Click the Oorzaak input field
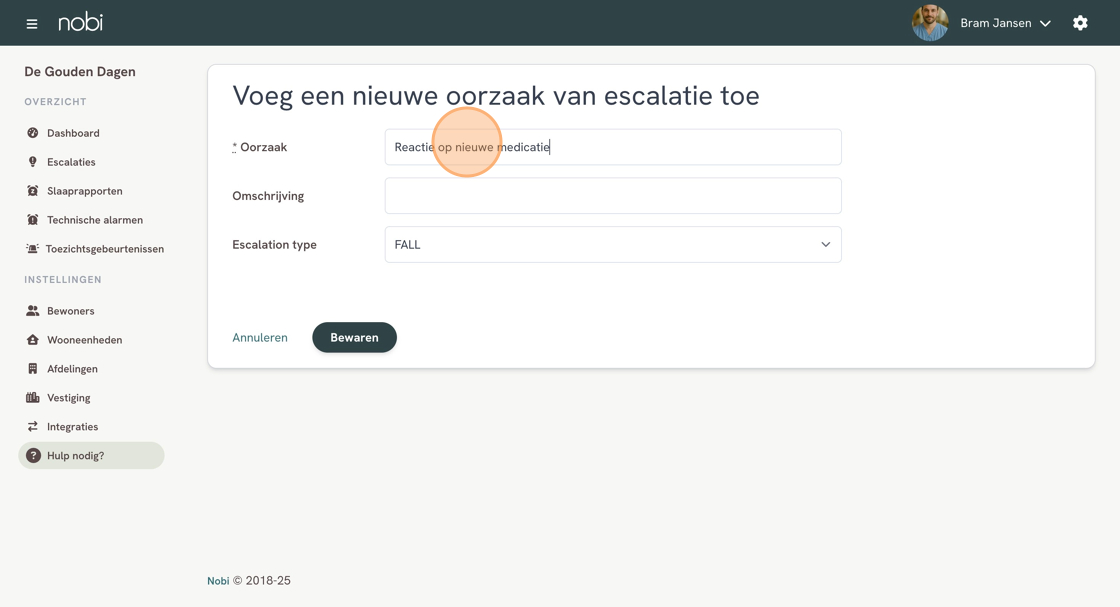This screenshot has width=1120, height=607. click(613, 147)
